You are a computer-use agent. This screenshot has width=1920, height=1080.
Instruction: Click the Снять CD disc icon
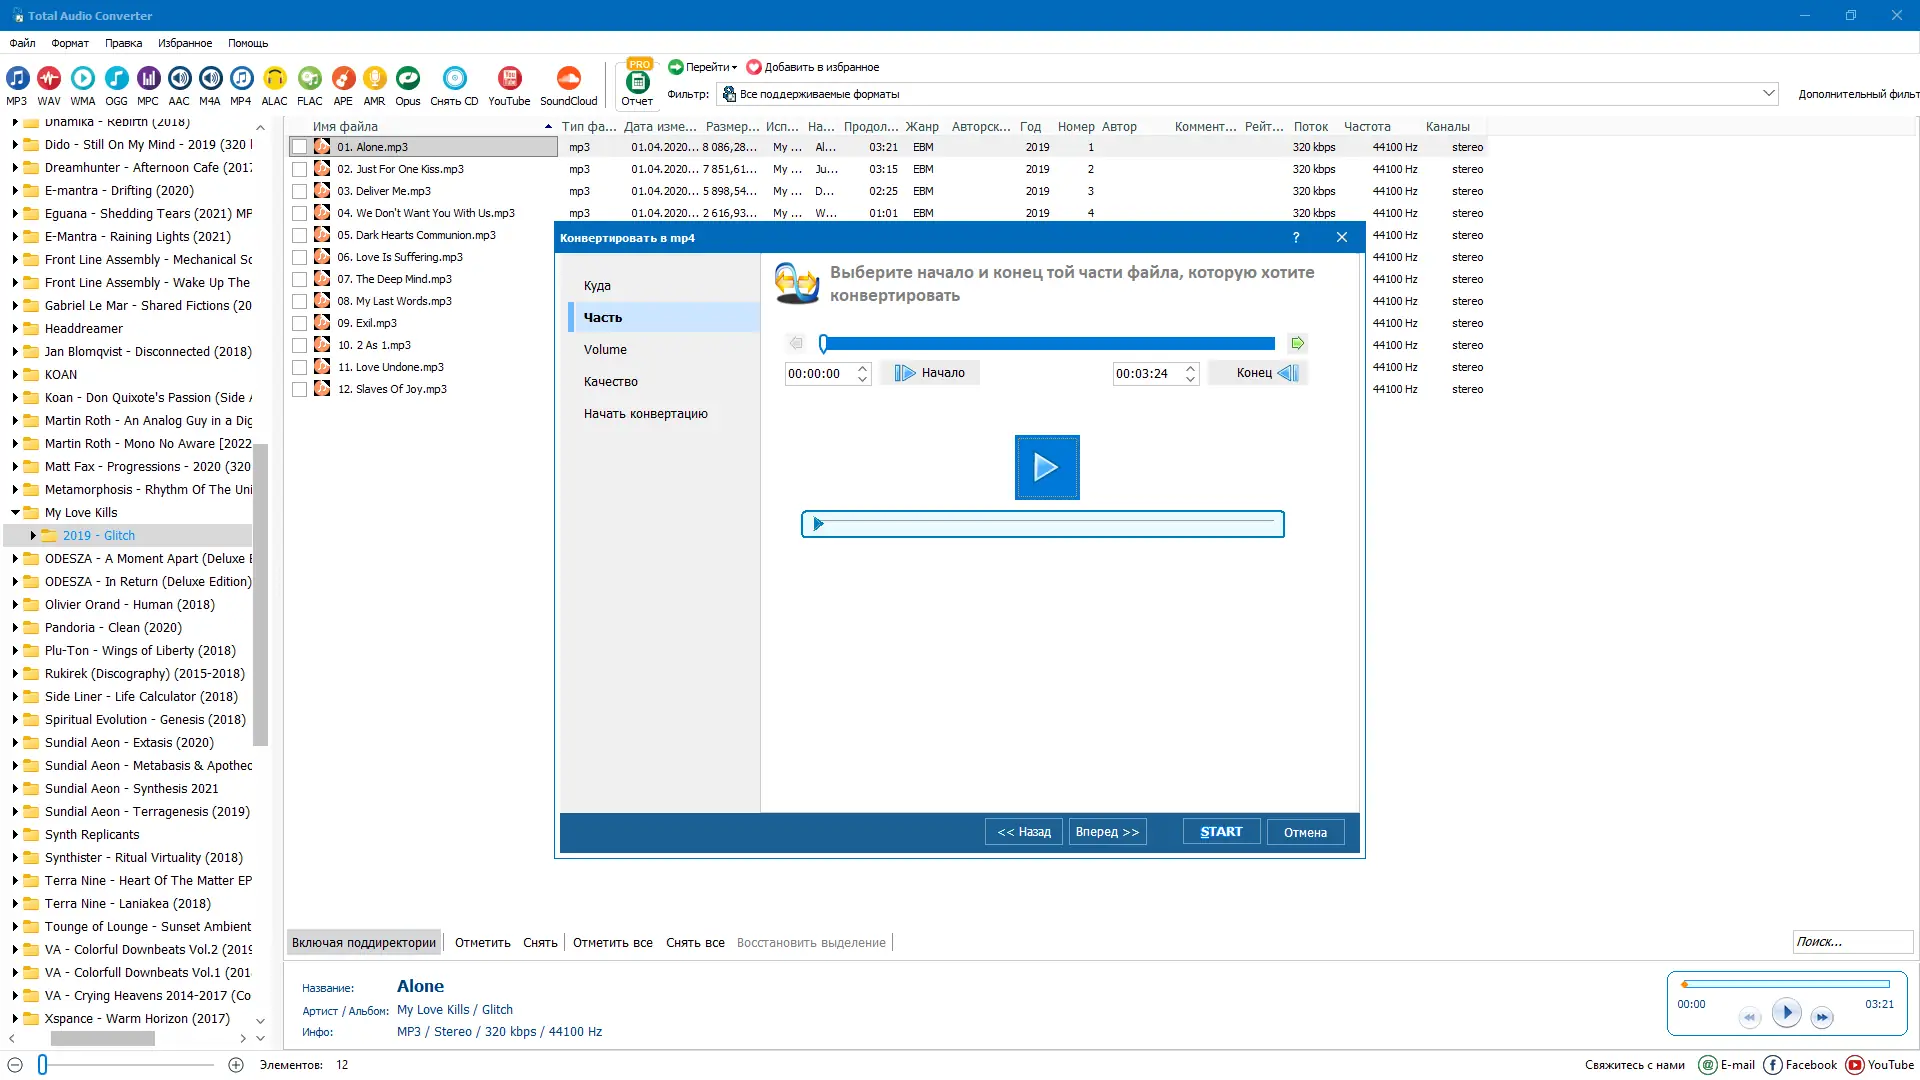[454, 79]
